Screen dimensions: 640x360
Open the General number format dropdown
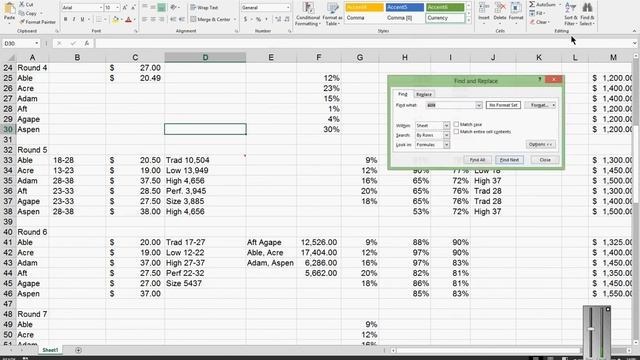tap(288, 8)
